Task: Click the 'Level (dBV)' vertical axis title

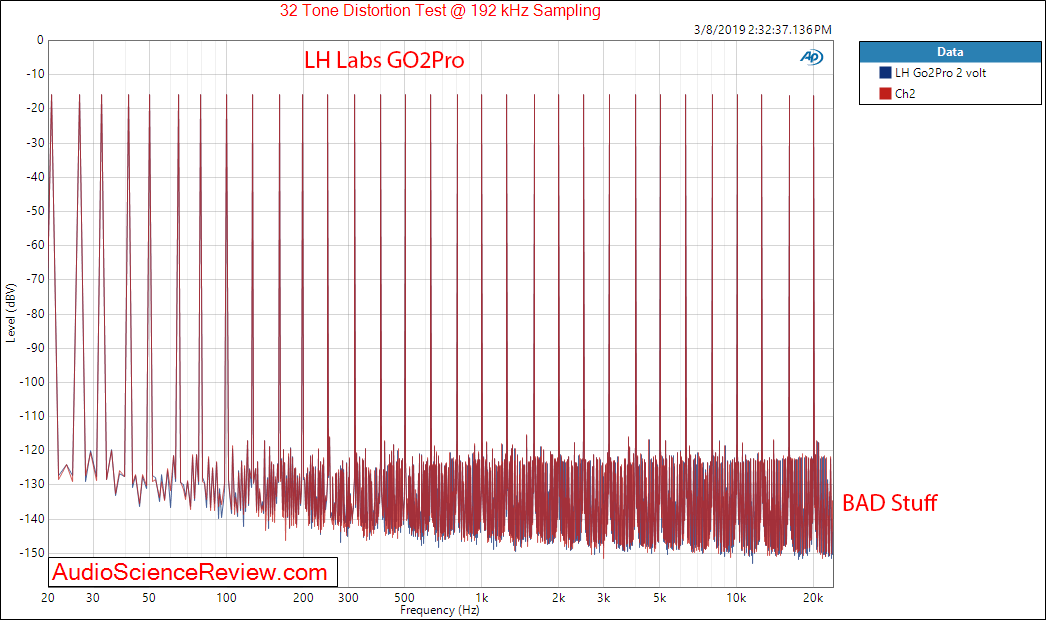Action: (x=10, y=313)
